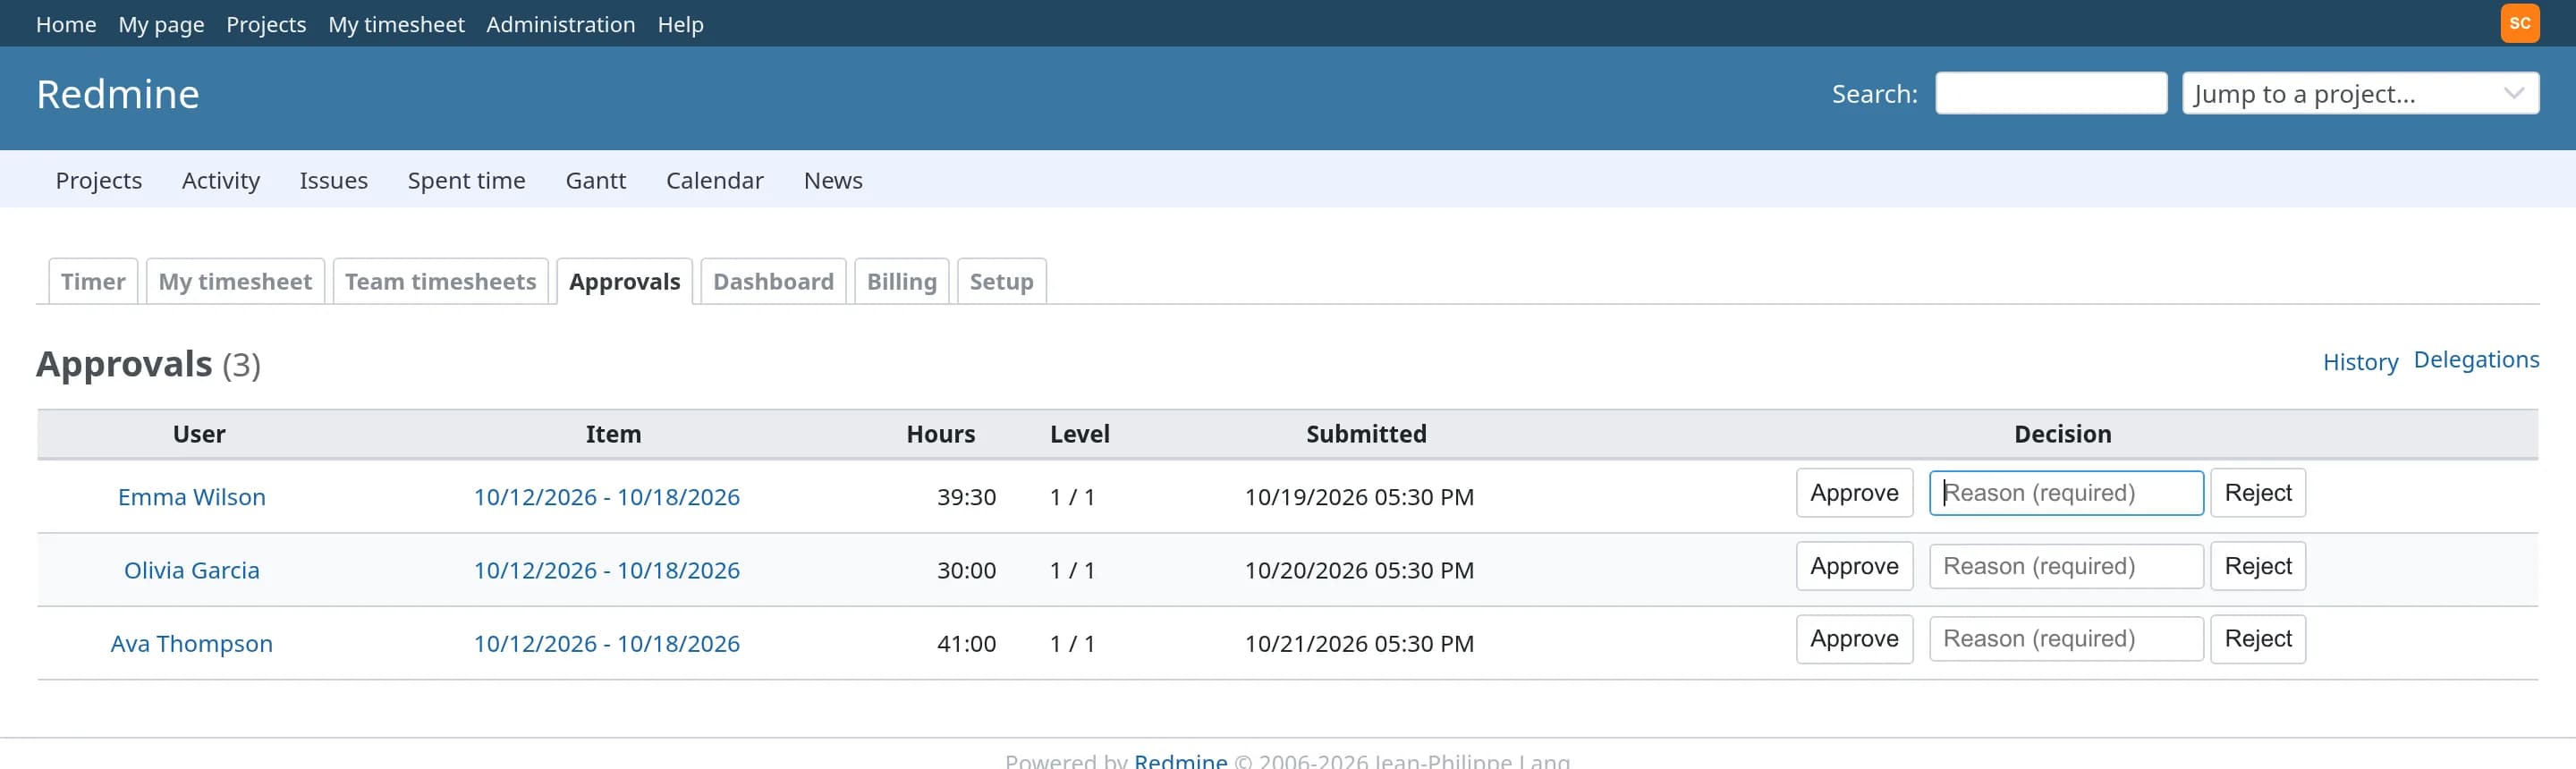Approve Olivia Garcia's timesheet
Screen dimensions: 2576x769
(x=1854, y=566)
